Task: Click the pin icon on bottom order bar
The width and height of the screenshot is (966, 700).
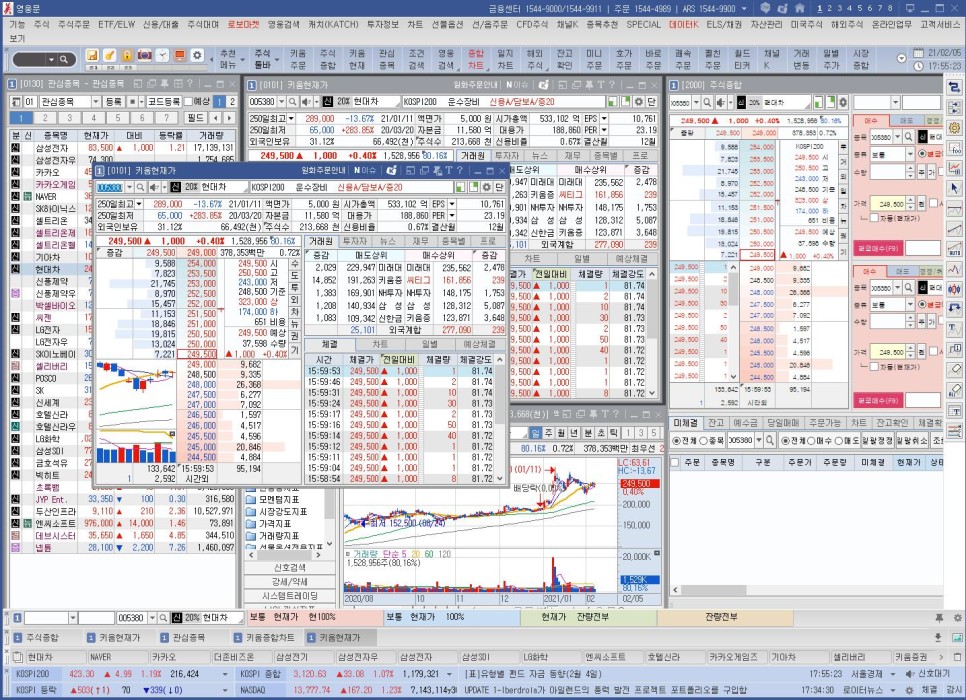Action: tap(939, 617)
